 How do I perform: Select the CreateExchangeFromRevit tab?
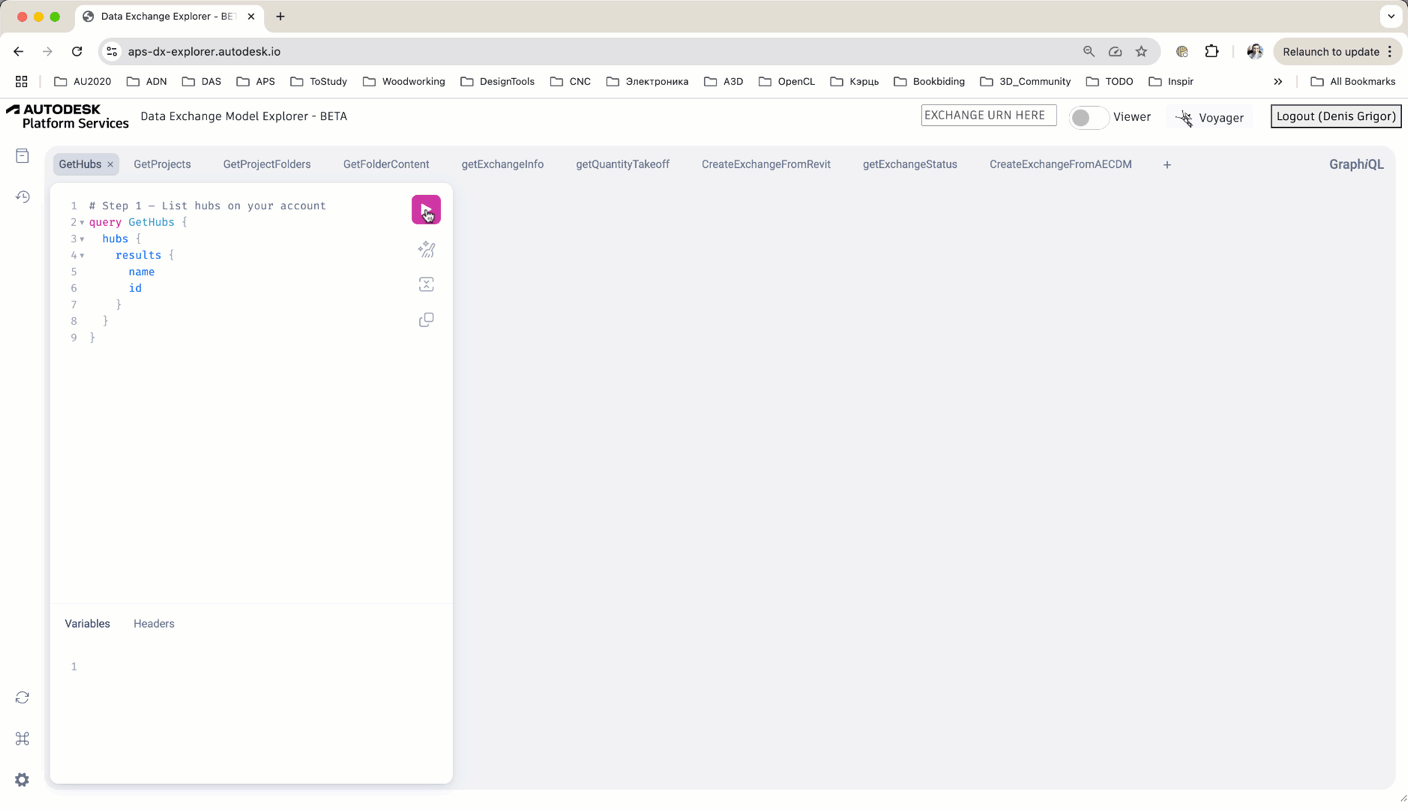coord(766,165)
